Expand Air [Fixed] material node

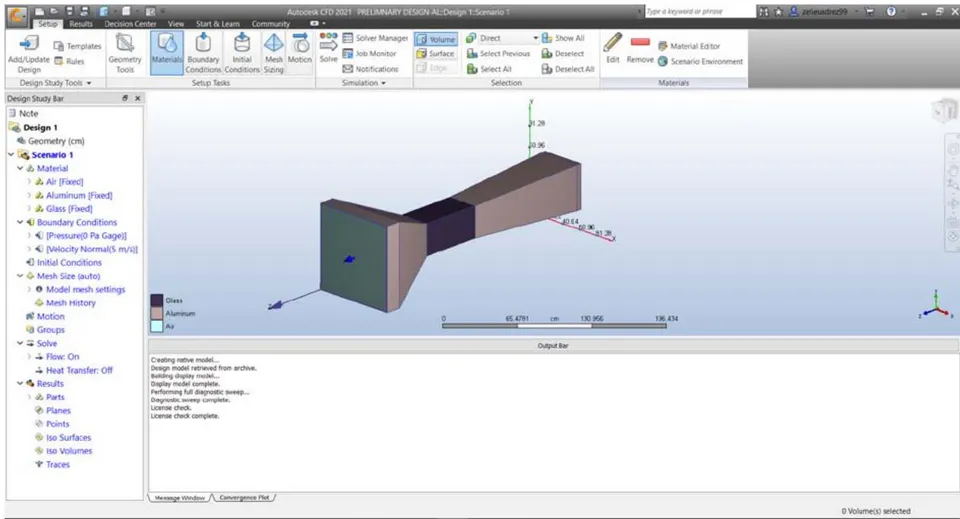(29, 182)
